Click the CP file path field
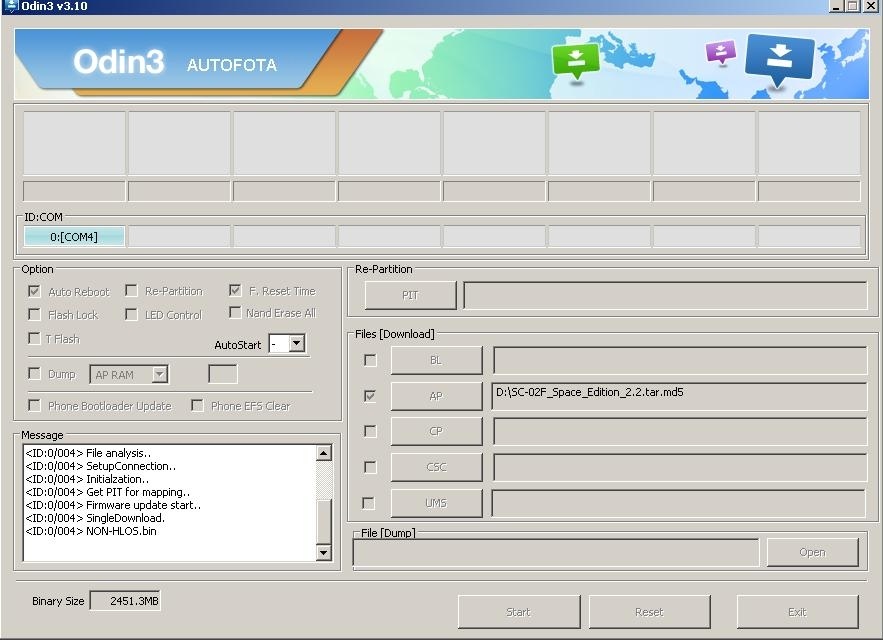 (680, 431)
